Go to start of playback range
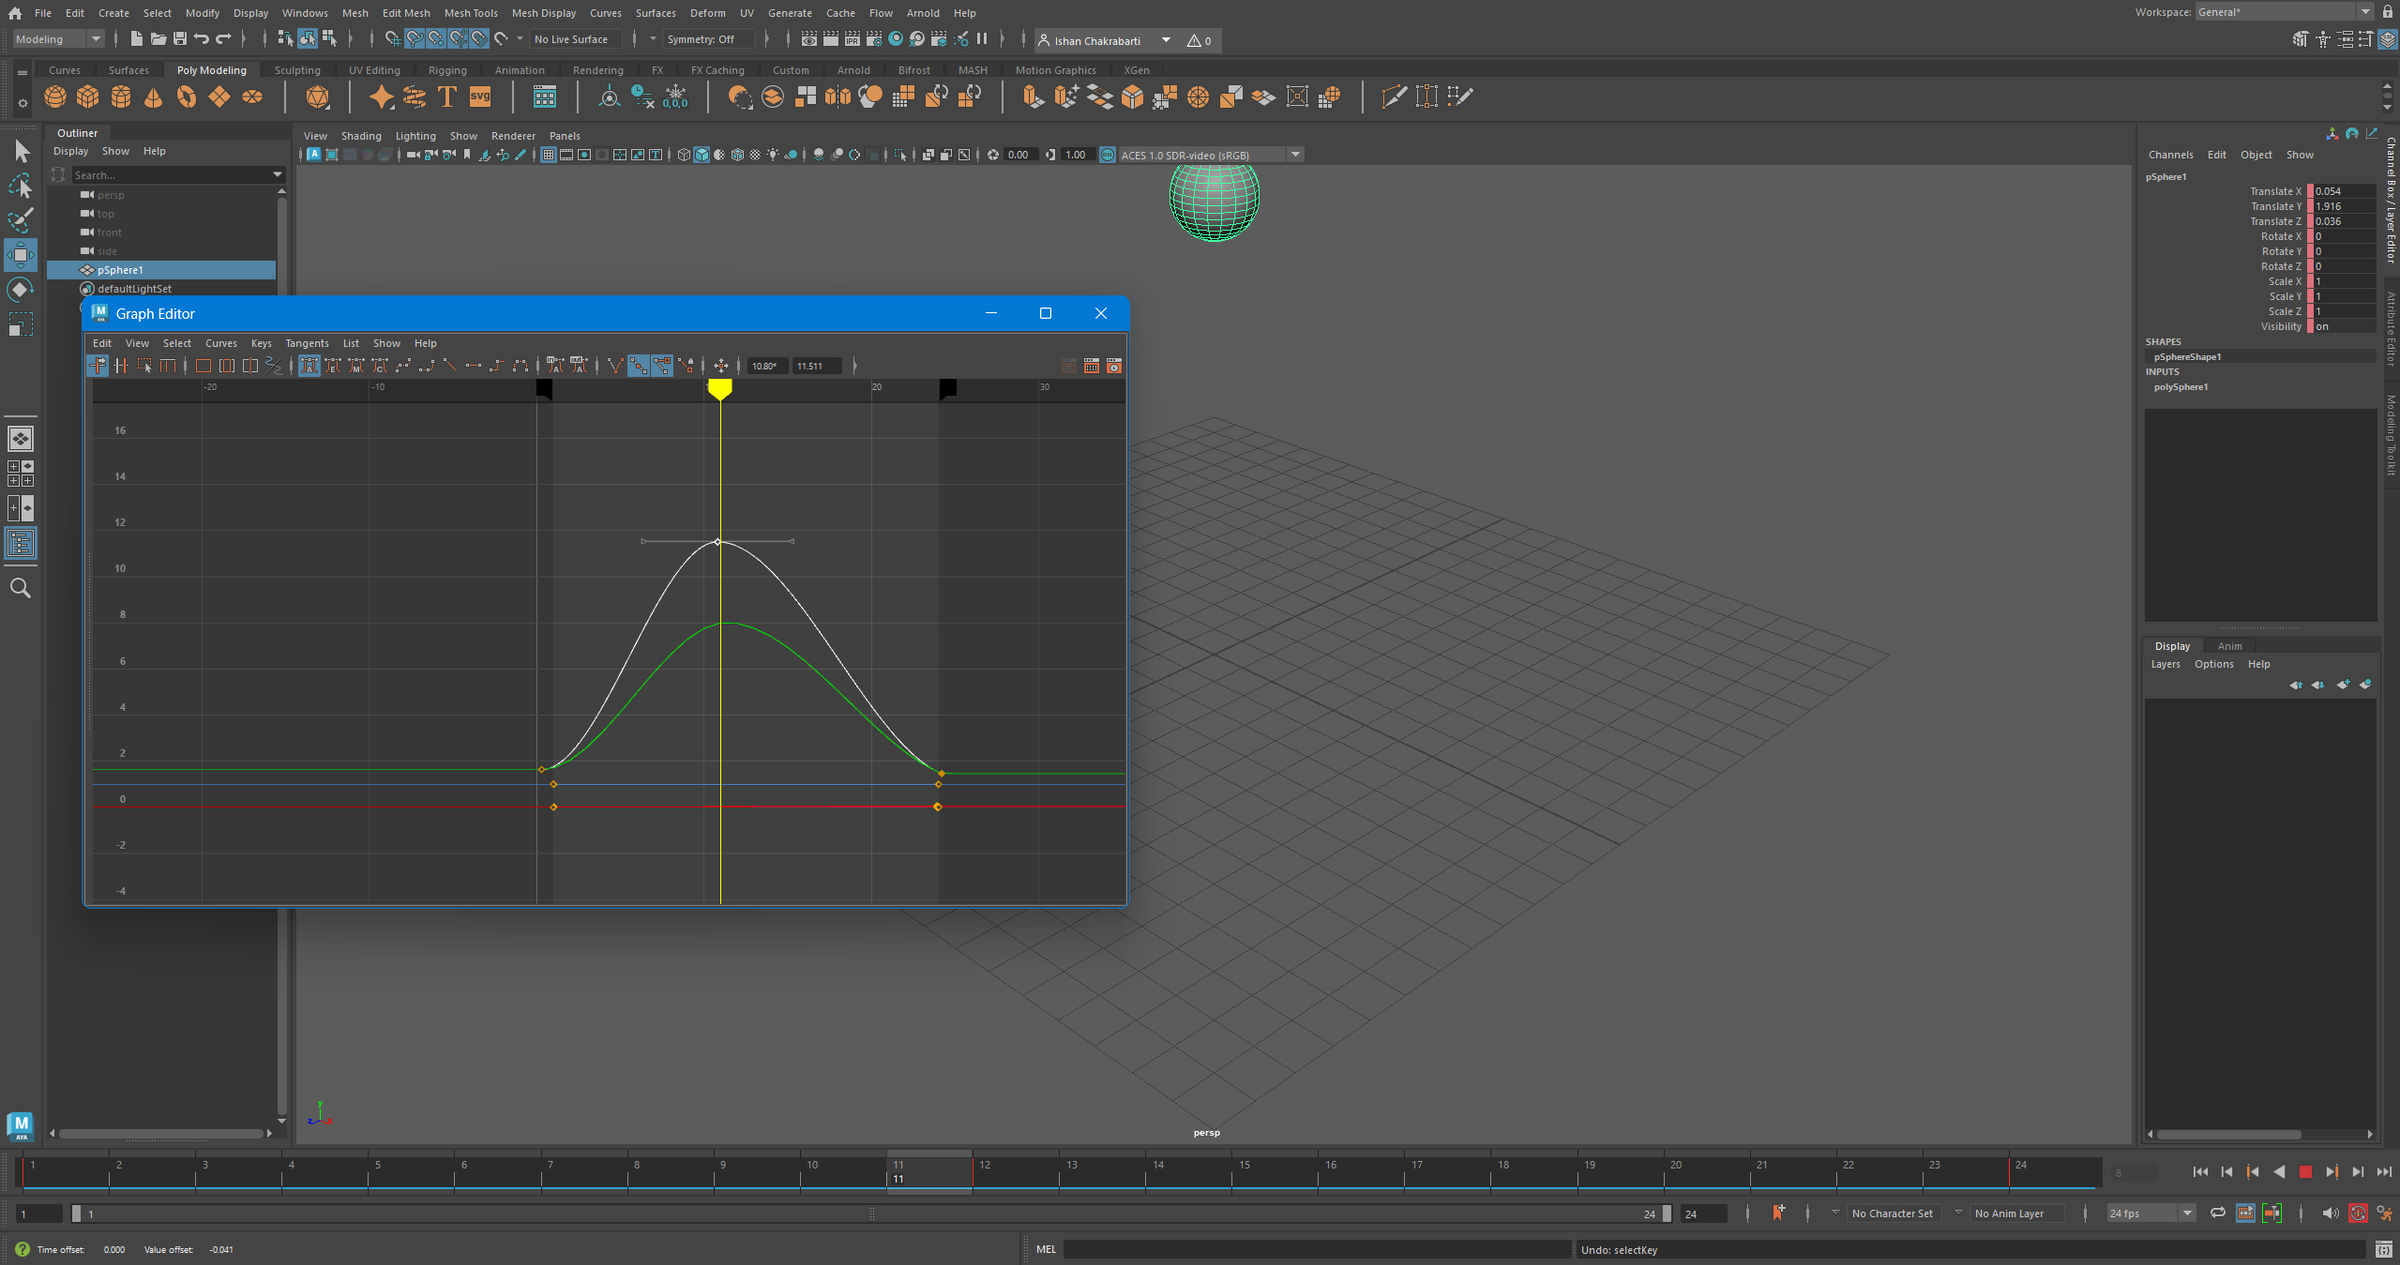This screenshot has width=2400, height=1265. tap(2200, 1172)
